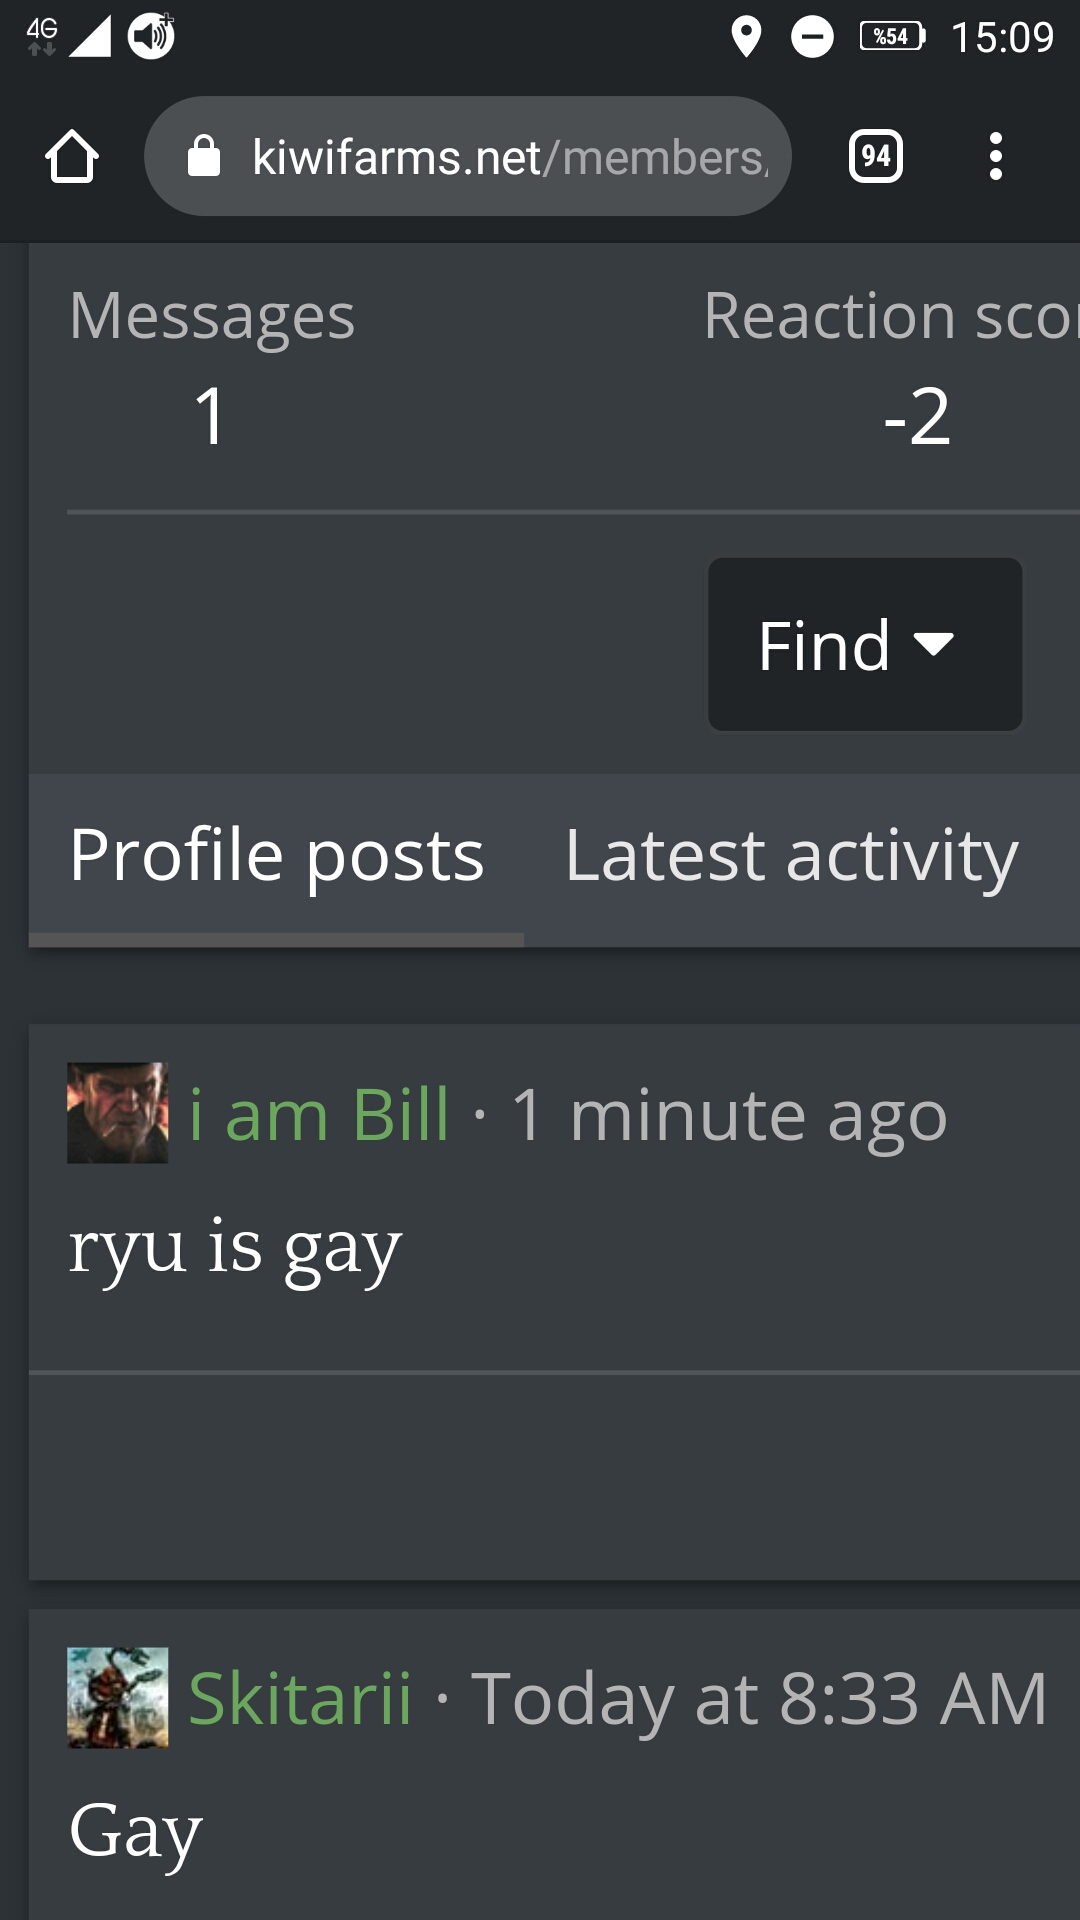Open the tab switcher showing 94 tabs
The image size is (1080, 1920).
tap(876, 156)
